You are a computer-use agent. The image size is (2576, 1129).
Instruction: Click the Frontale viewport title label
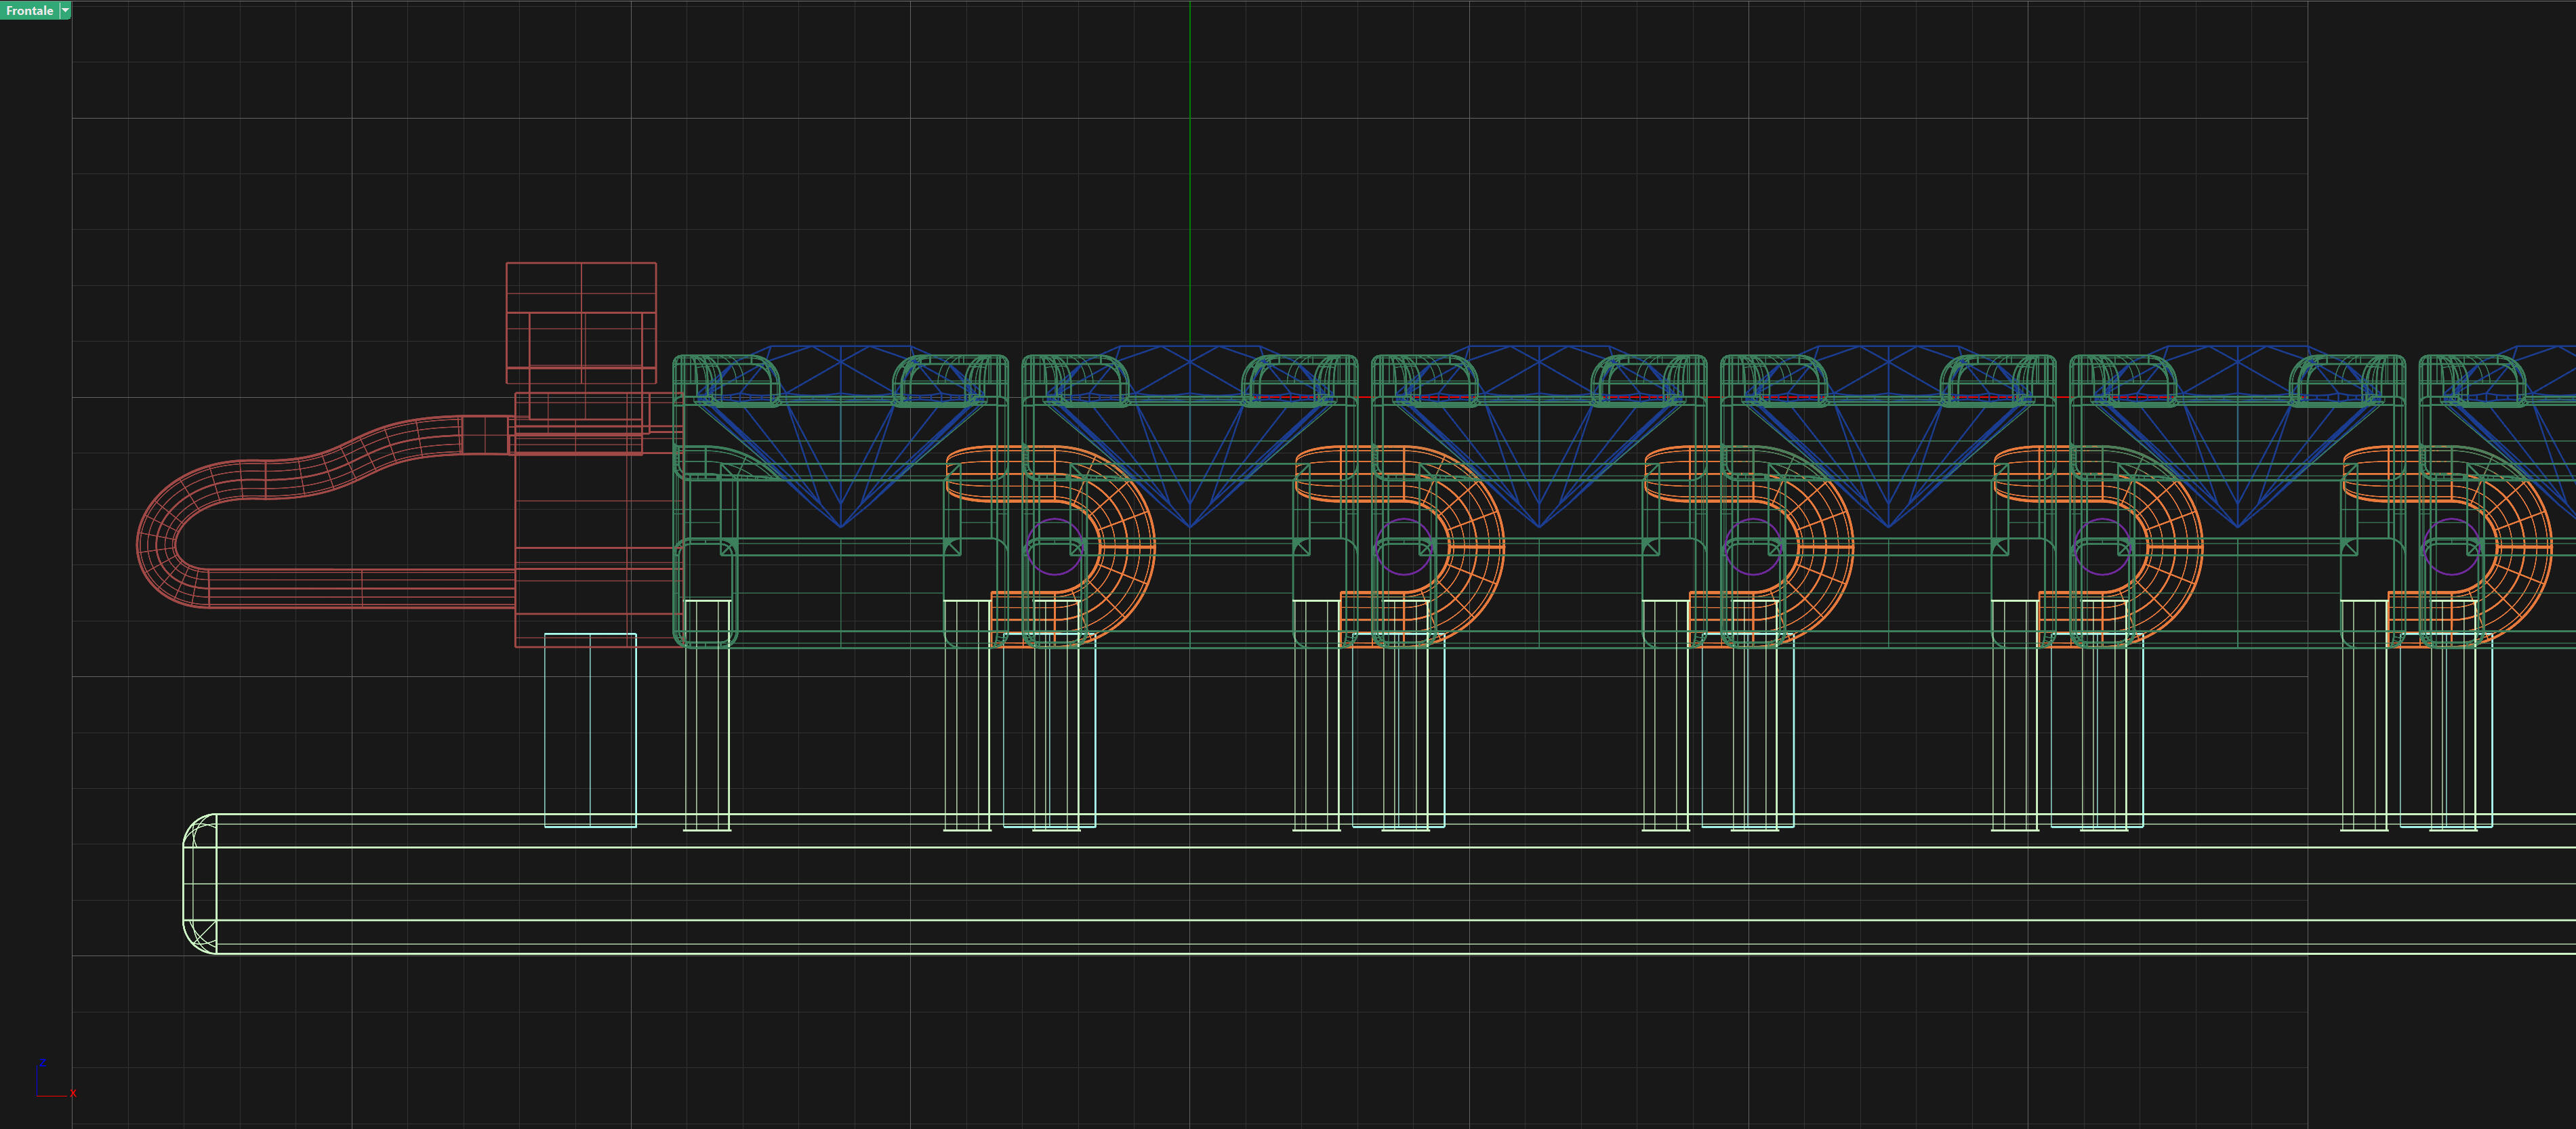coord(29,10)
